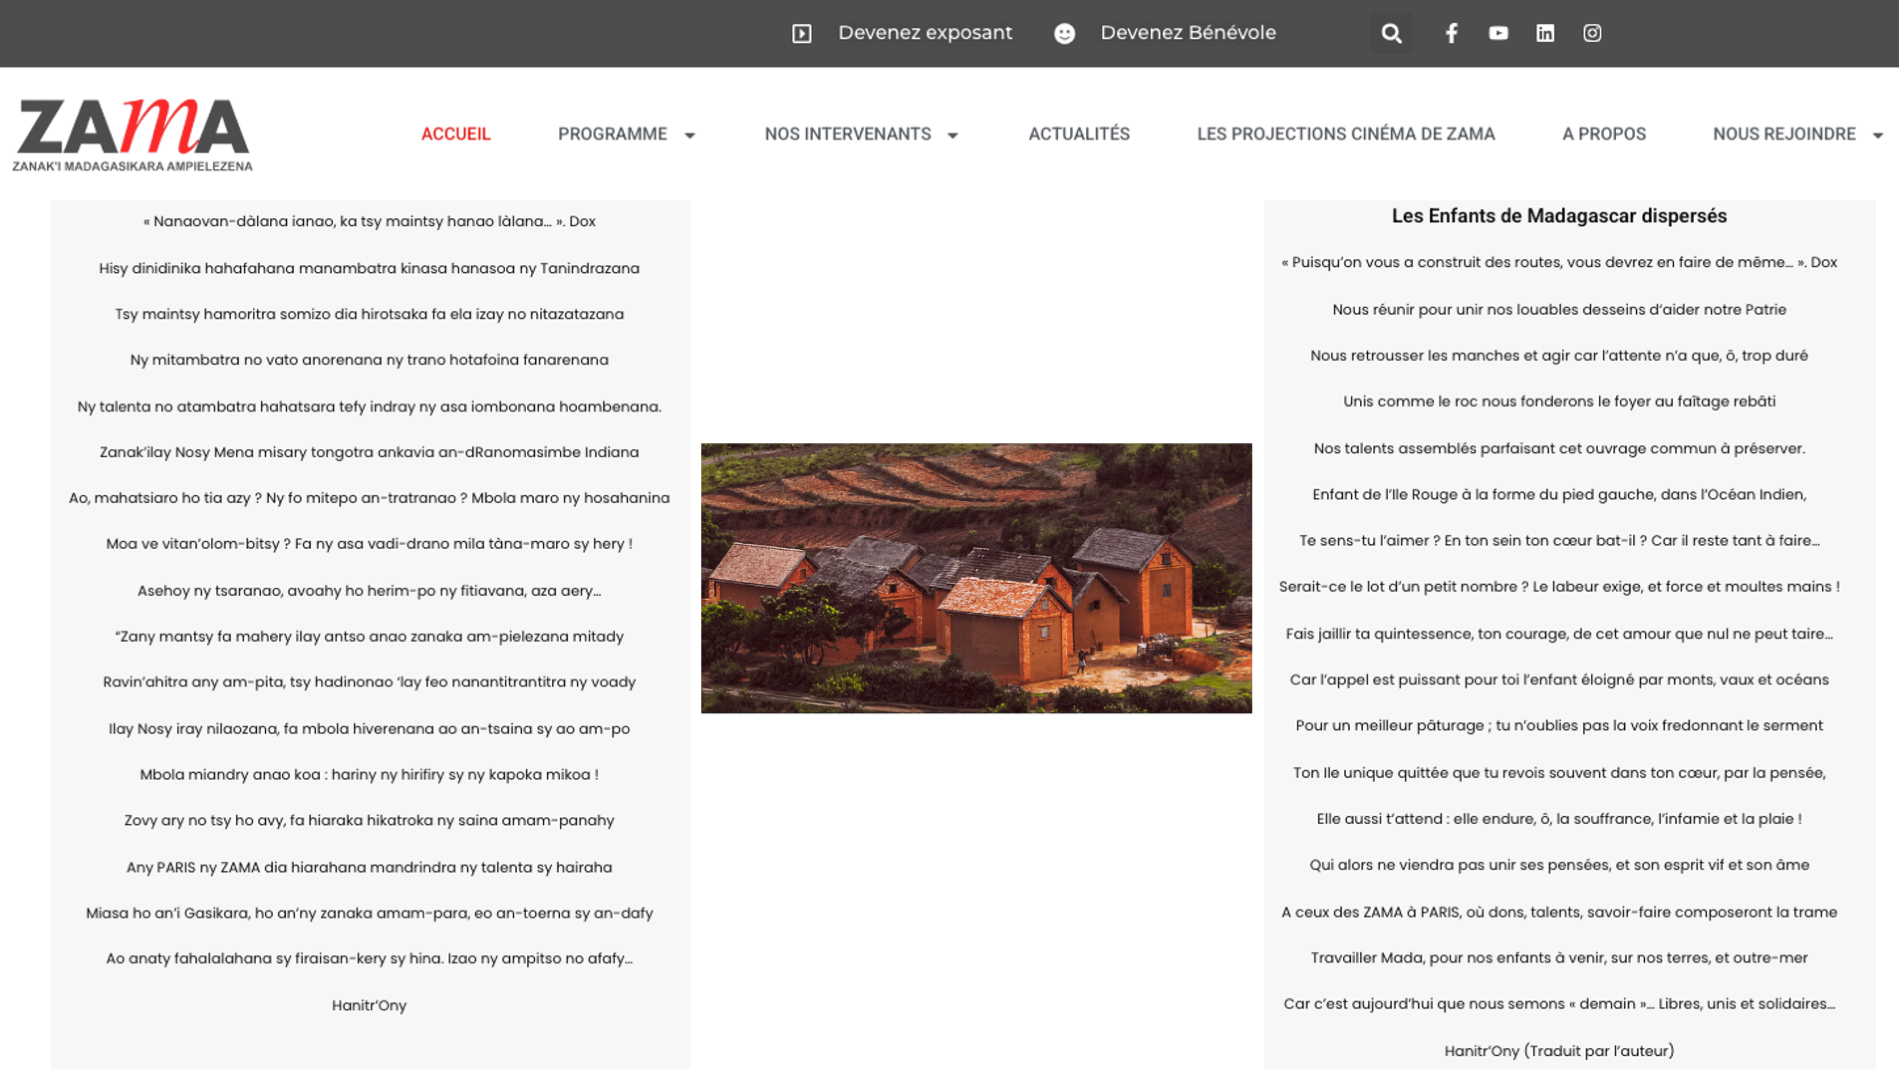This screenshot has height=1069, width=1900.
Task: Click the line Ny mitambatra no vato anorenana
Action: pyautogui.click(x=369, y=360)
